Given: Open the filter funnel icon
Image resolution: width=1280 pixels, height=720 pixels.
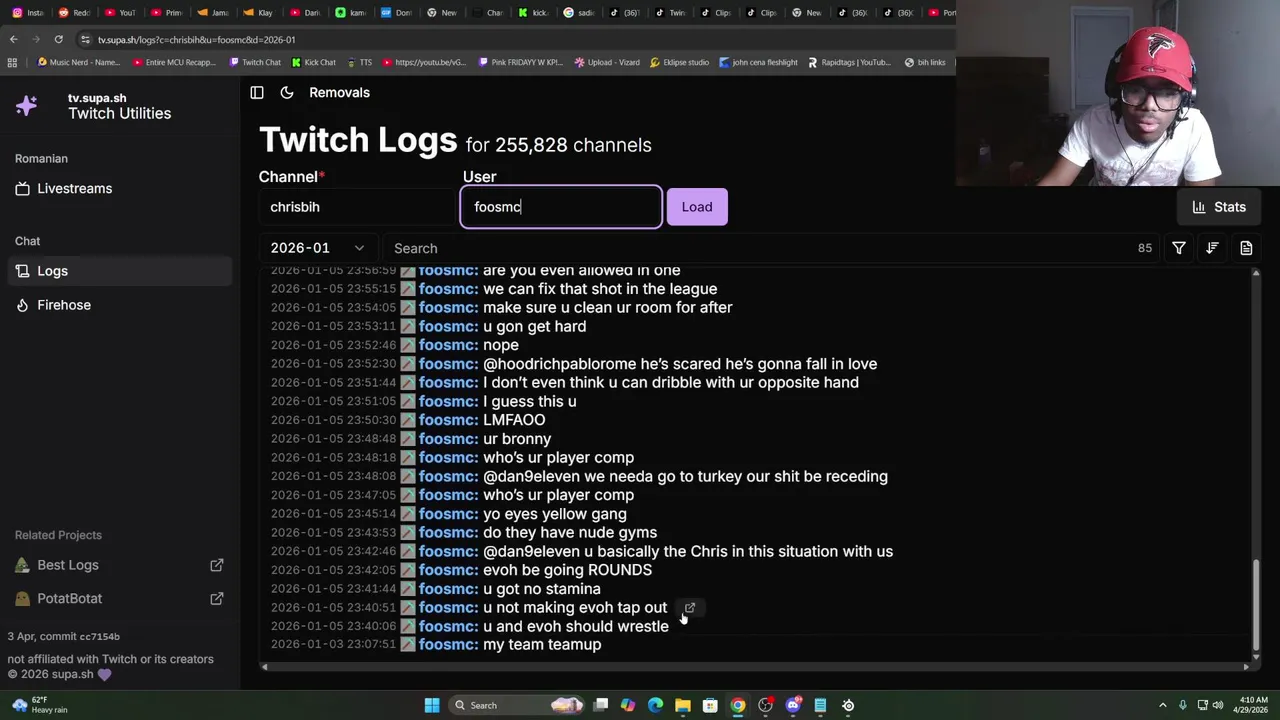Looking at the screenshot, I should [x=1179, y=248].
